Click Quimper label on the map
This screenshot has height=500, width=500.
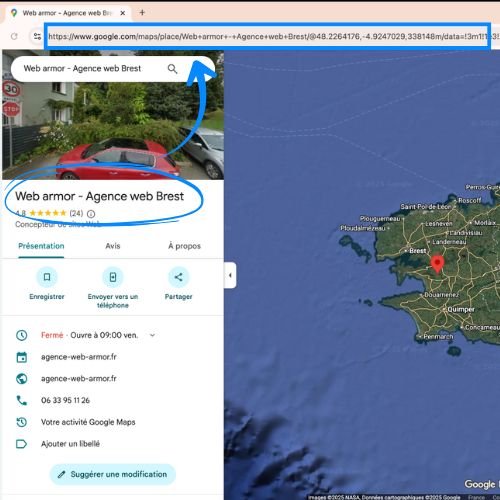(461, 309)
